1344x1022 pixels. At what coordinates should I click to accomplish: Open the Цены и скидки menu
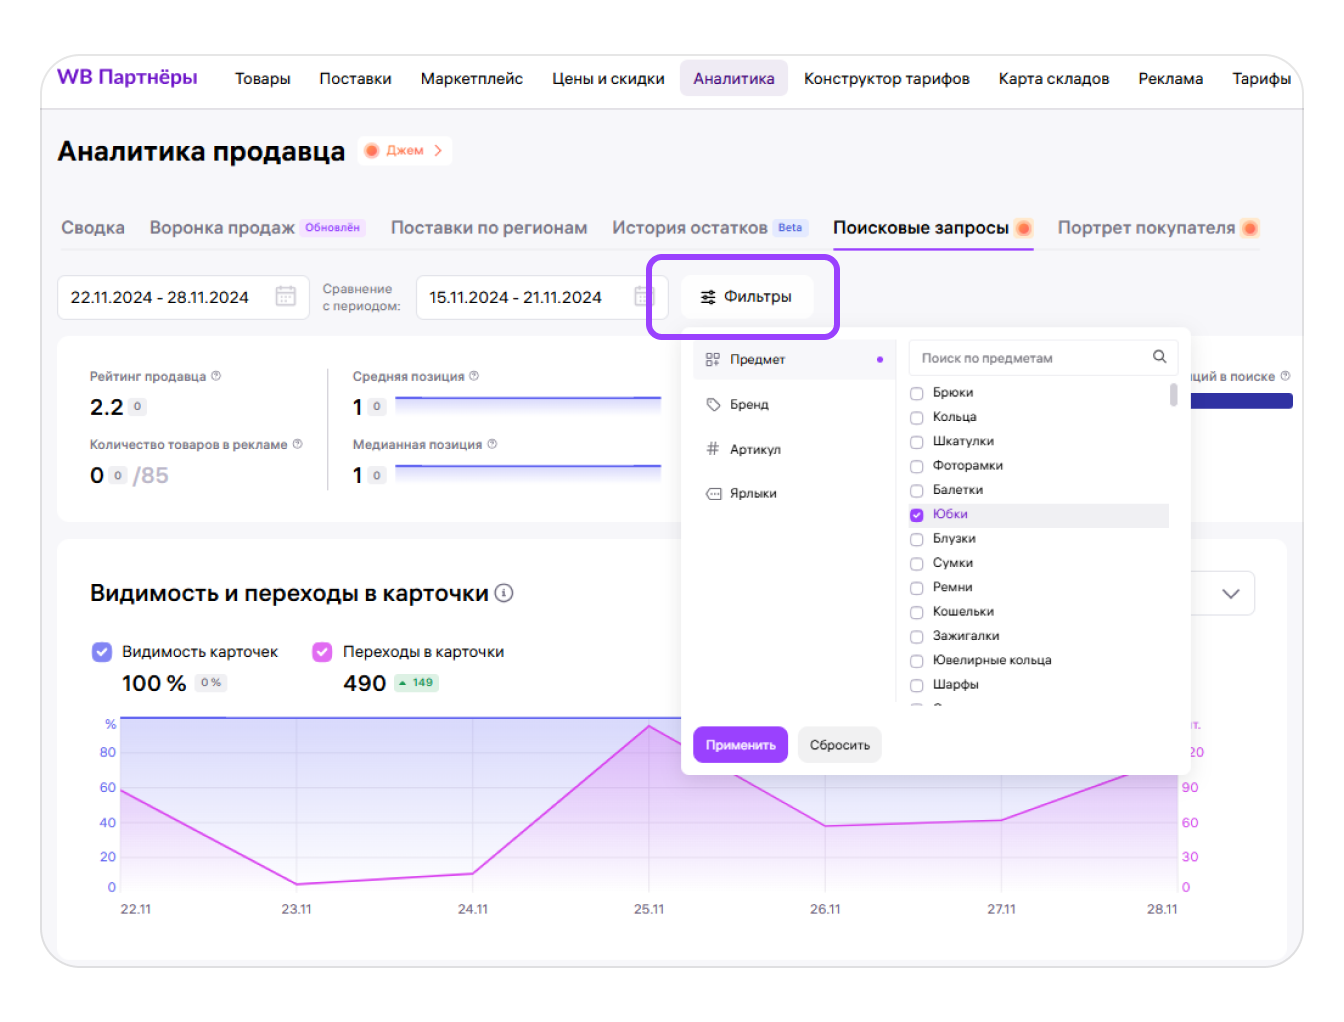(x=608, y=78)
